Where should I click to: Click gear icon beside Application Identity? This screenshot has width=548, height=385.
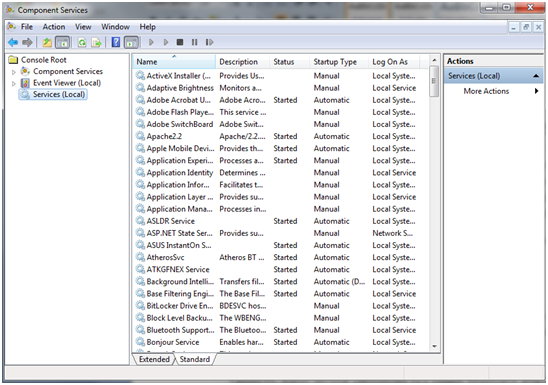click(140, 172)
